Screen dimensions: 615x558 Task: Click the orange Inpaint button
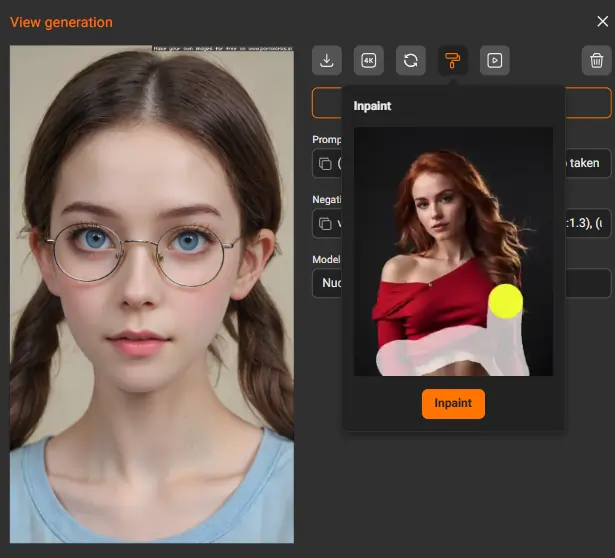click(x=453, y=404)
